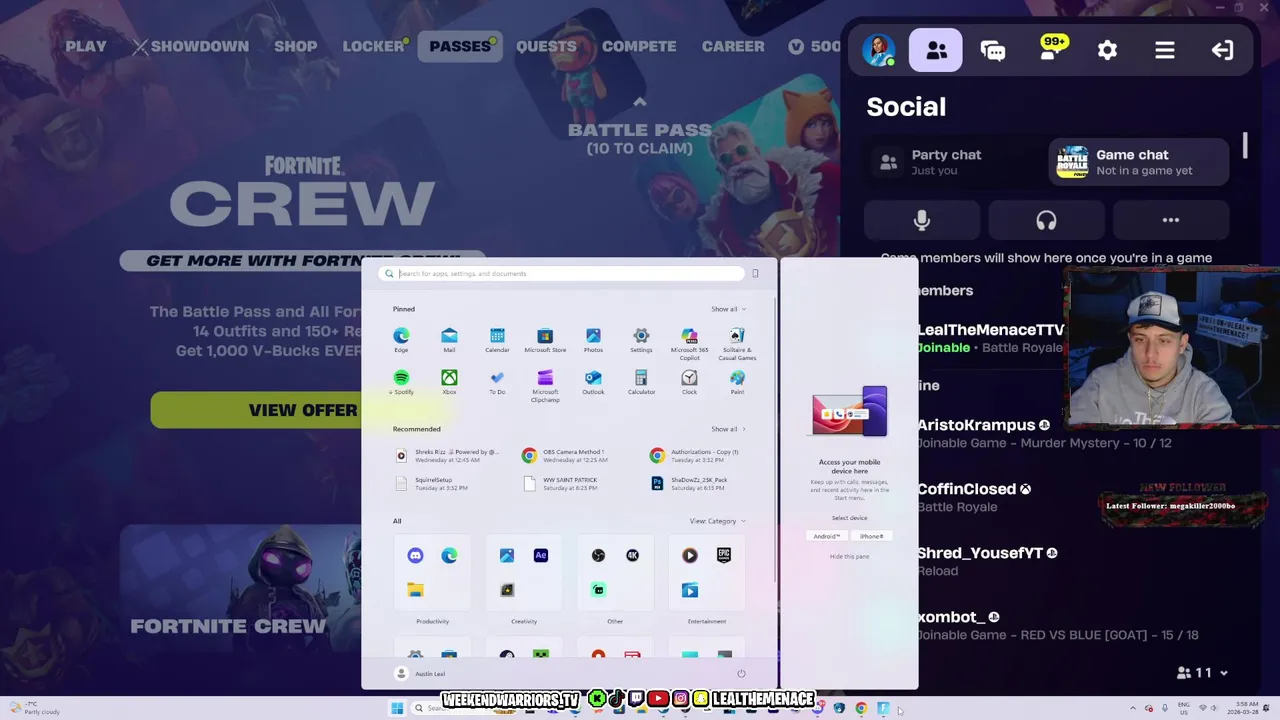The height and width of the screenshot is (720, 1280).
Task: Click Fortnite Social panel scrollbar
Action: [x=1245, y=146]
